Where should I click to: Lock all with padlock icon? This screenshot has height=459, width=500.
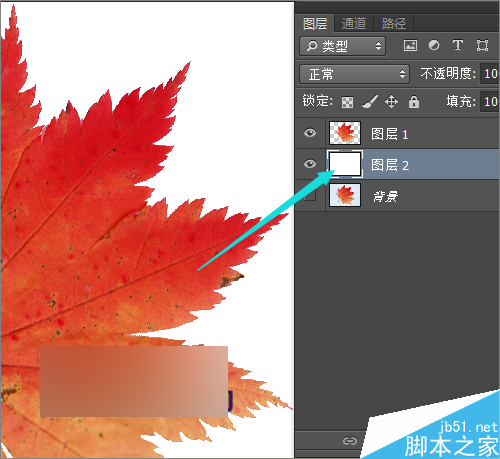click(x=414, y=102)
